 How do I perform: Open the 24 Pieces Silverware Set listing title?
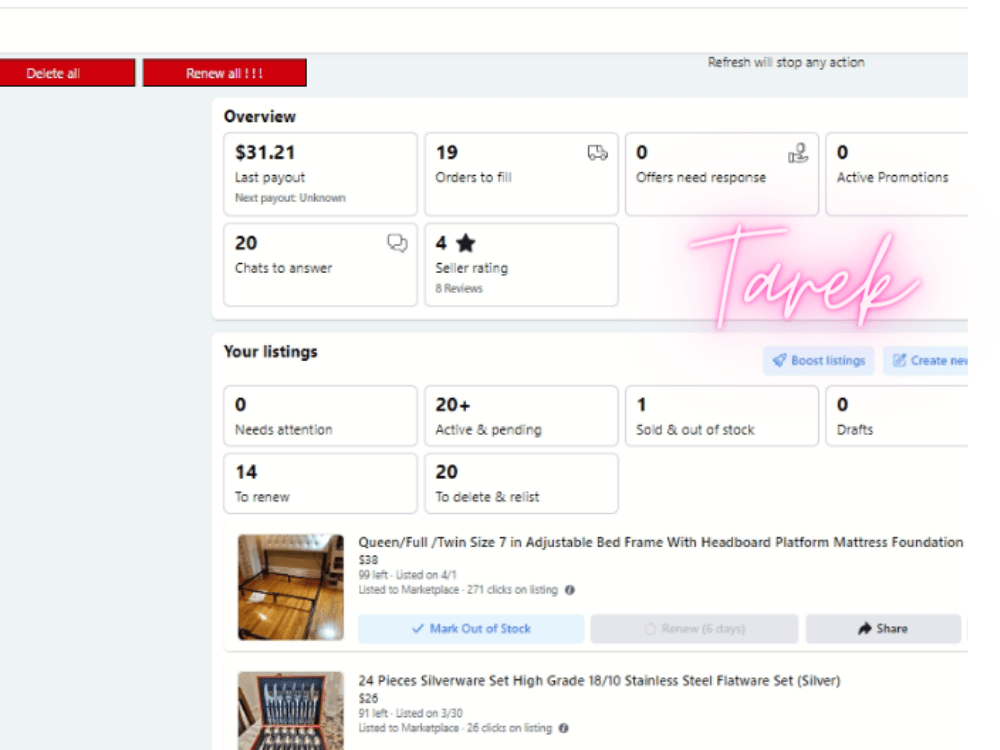click(x=599, y=680)
